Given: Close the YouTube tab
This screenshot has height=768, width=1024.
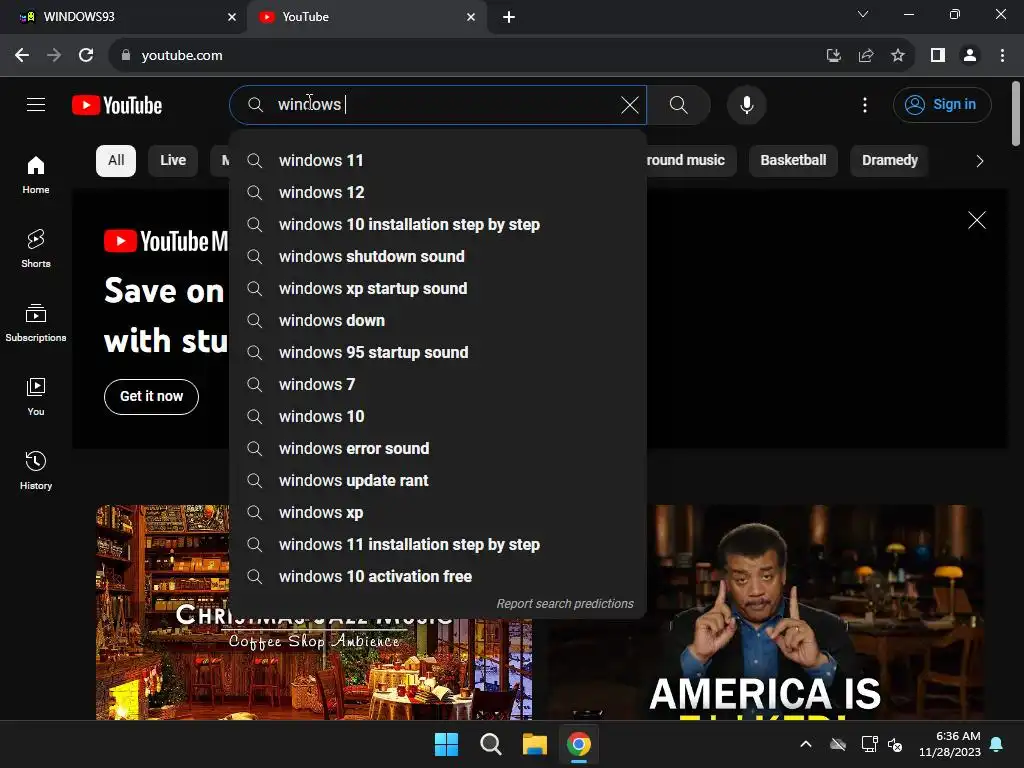Looking at the screenshot, I should pyautogui.click(x=471, y=17).
